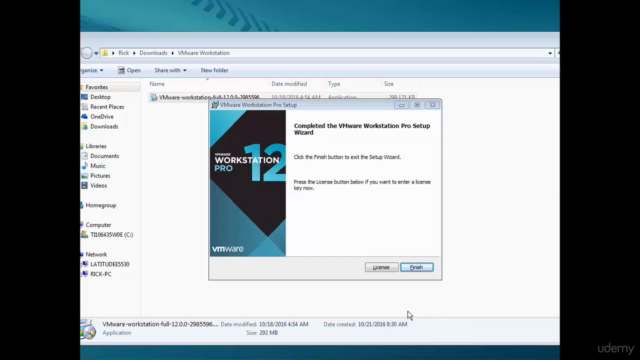Select Homegroup in the navigation pane
This screenshot has width=640, height=360.
pos(100,205)
